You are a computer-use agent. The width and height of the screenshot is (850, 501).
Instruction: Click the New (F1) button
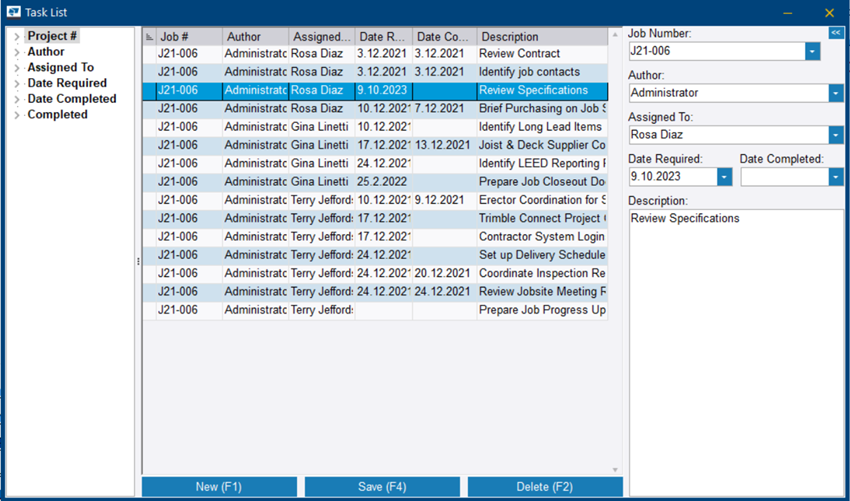pos(219,487)
